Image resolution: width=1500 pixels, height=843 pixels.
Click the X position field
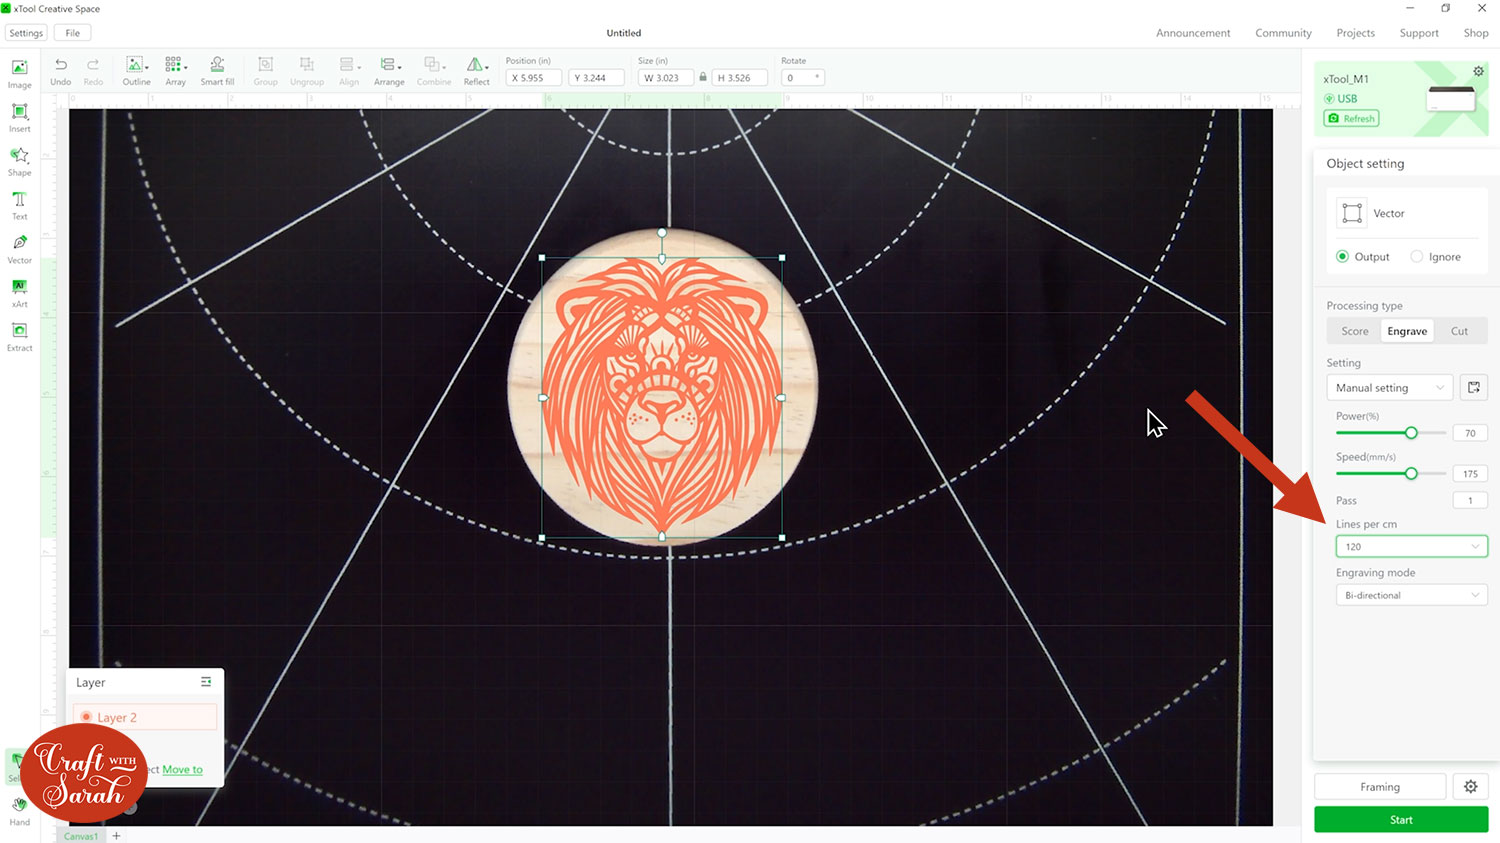click(533, 77)
